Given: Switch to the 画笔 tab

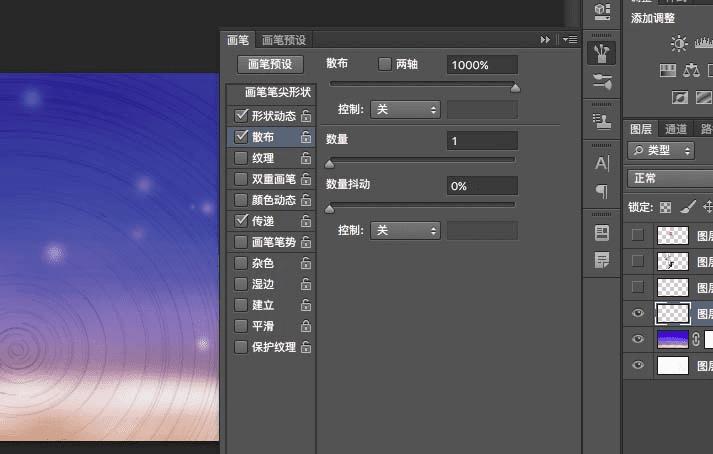Looking at the screenshot, I should [x=238, y=40].
